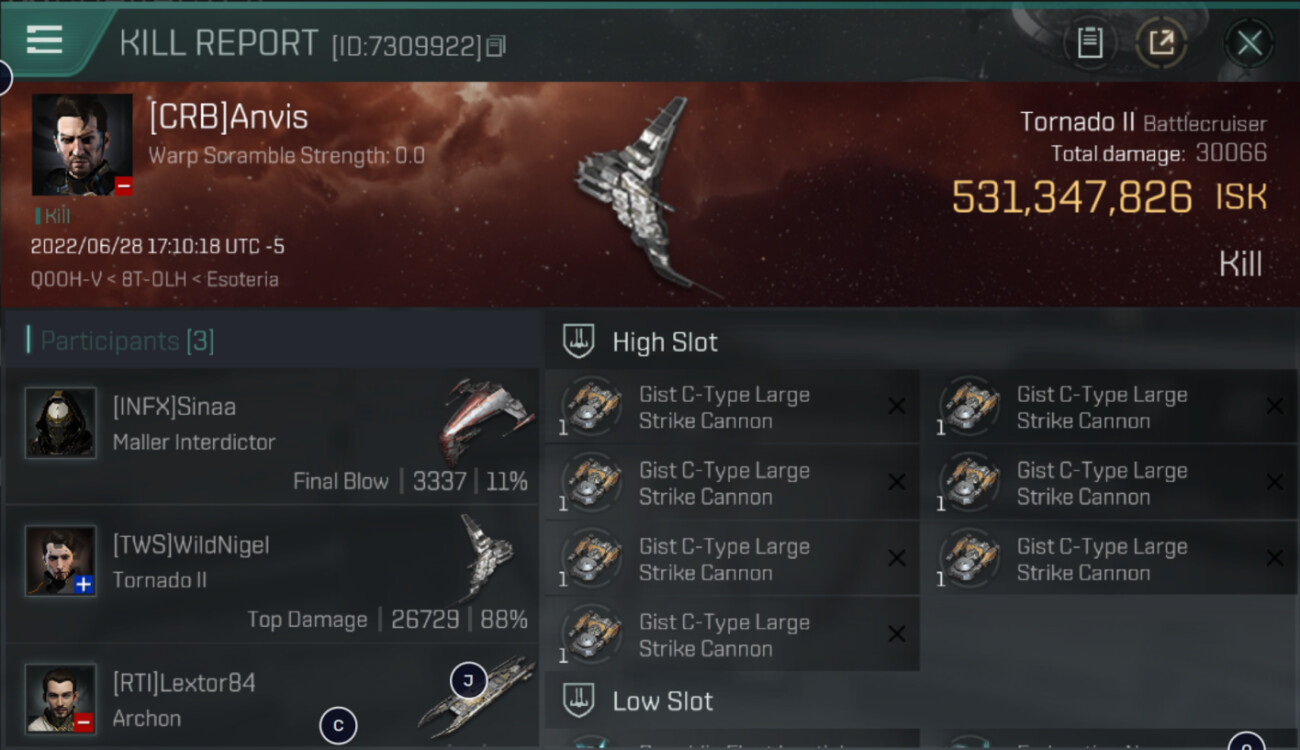Close the kill report window
Viewport: 1300px width, 750px height.
click(x=1249, y=43)
